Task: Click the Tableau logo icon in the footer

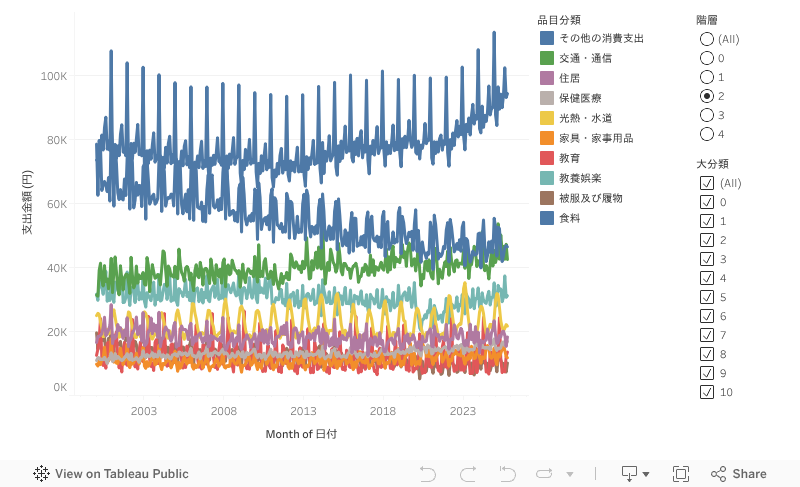Action: coord(41,474)
